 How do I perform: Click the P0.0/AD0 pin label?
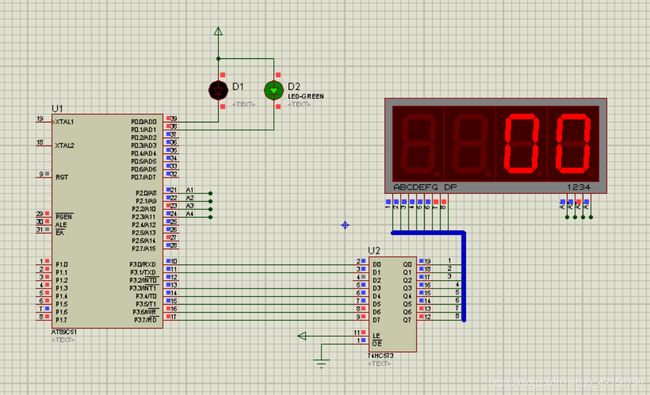tap(144, 122)
